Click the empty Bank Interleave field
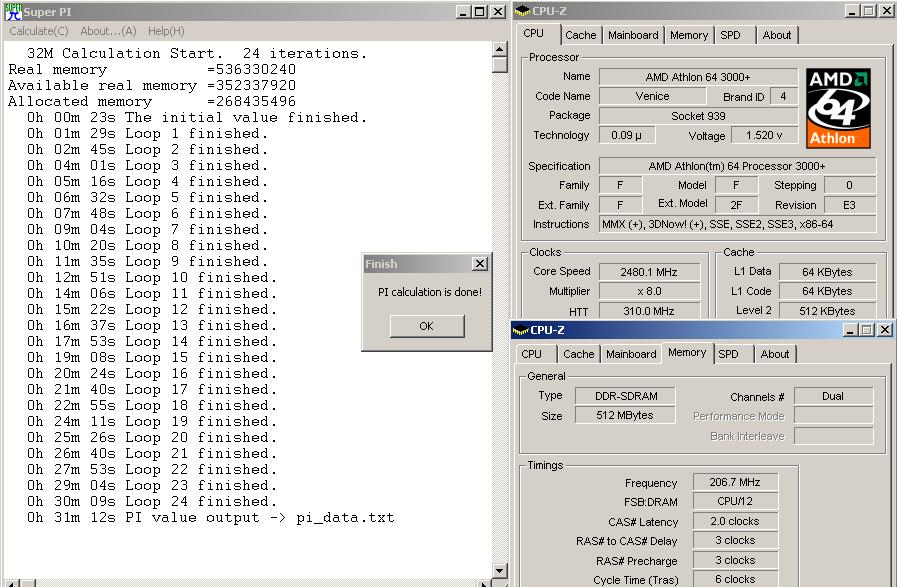 point(834,436)
